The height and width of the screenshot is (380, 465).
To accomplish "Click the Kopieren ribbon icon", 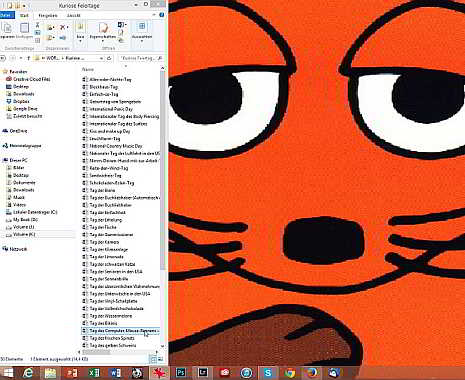I will [x=7, y=28].
